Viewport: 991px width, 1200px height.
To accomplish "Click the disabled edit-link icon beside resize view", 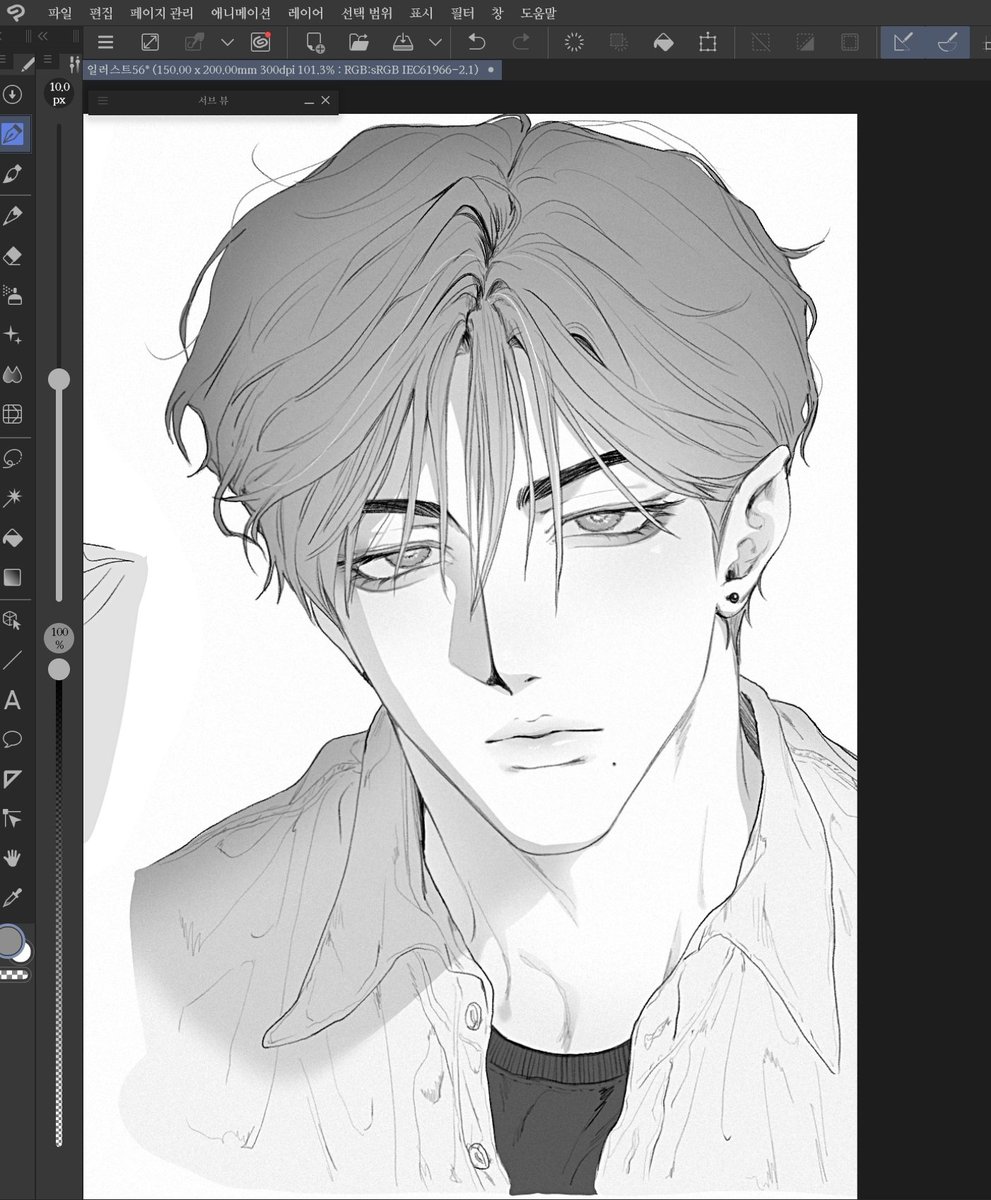I will click(x=194, y=42).
